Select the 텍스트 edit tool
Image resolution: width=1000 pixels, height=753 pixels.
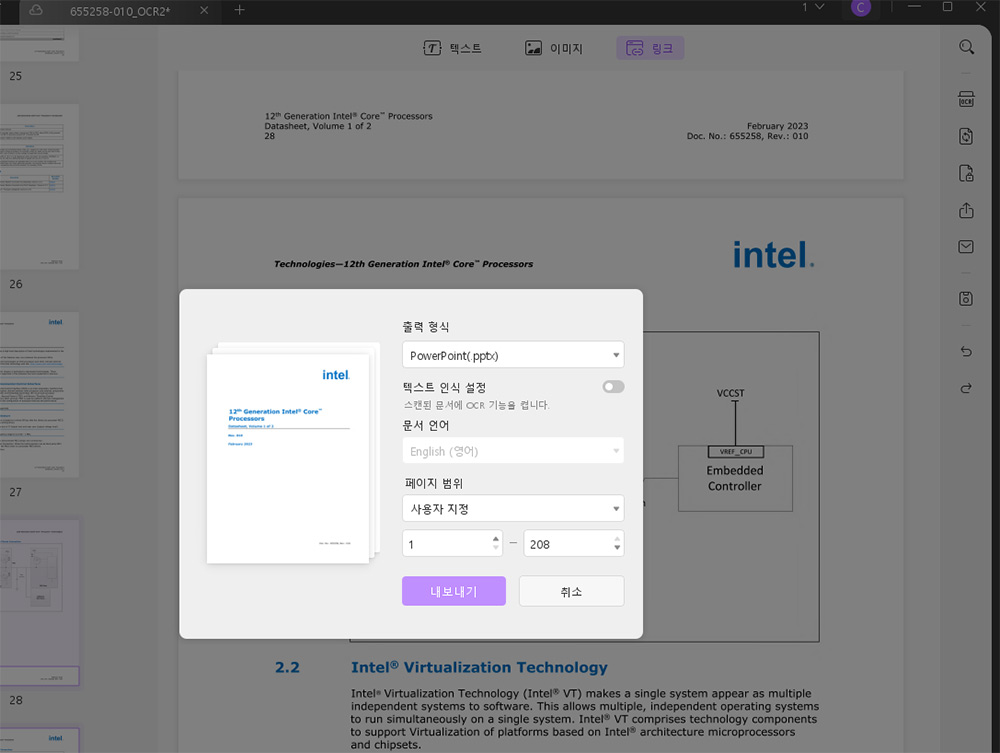pos(452,48)
